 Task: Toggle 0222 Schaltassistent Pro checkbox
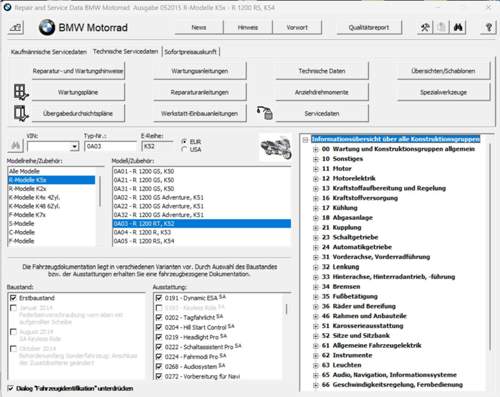[159, 347]
